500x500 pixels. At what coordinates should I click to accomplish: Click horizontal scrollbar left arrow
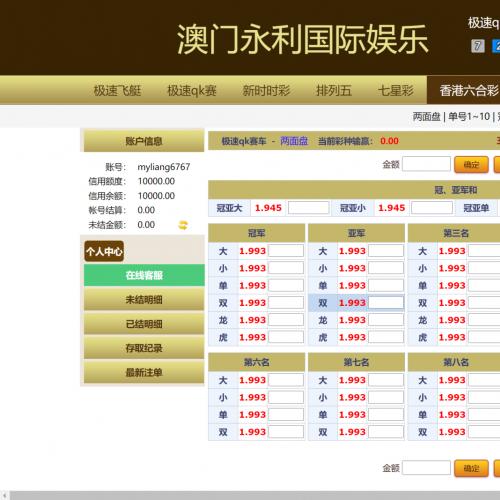[5, 495]
